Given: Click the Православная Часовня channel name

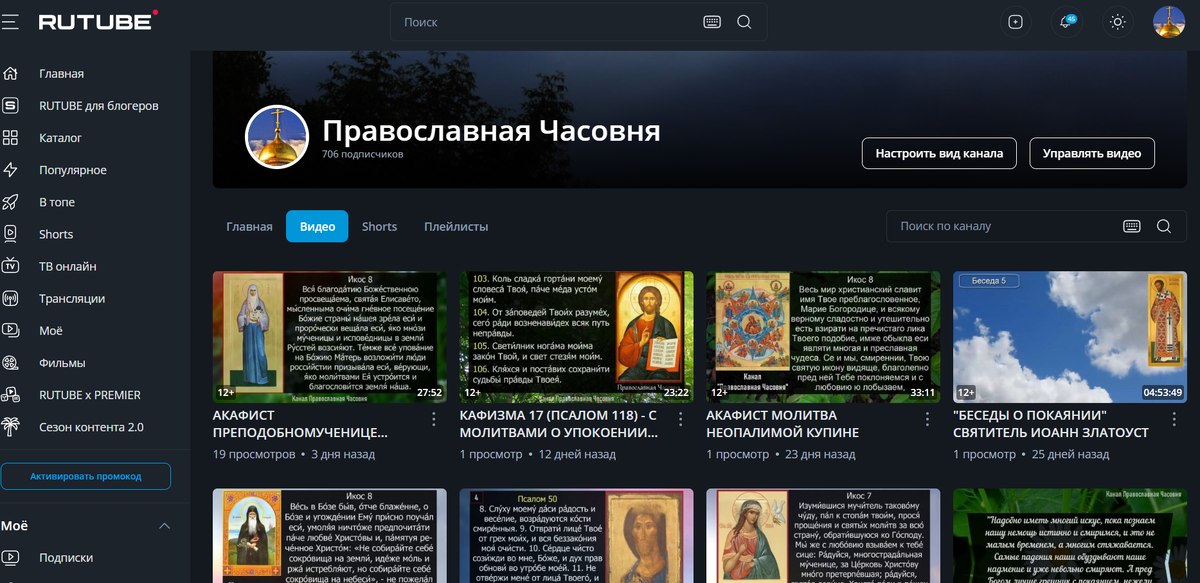Looking at the screenshot, I should tap(491, 131).
